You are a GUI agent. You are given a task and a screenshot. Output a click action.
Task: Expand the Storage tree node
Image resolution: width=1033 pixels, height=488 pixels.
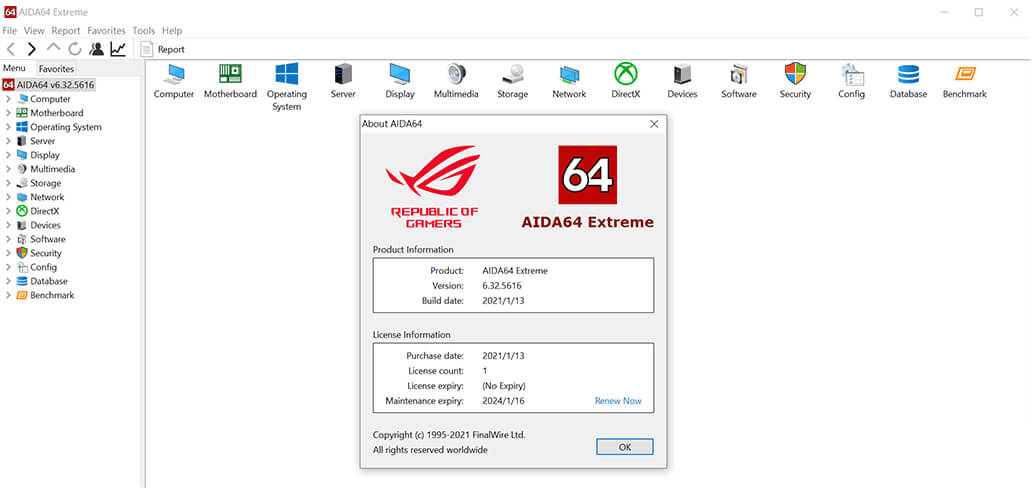click(x=9, y=183)
